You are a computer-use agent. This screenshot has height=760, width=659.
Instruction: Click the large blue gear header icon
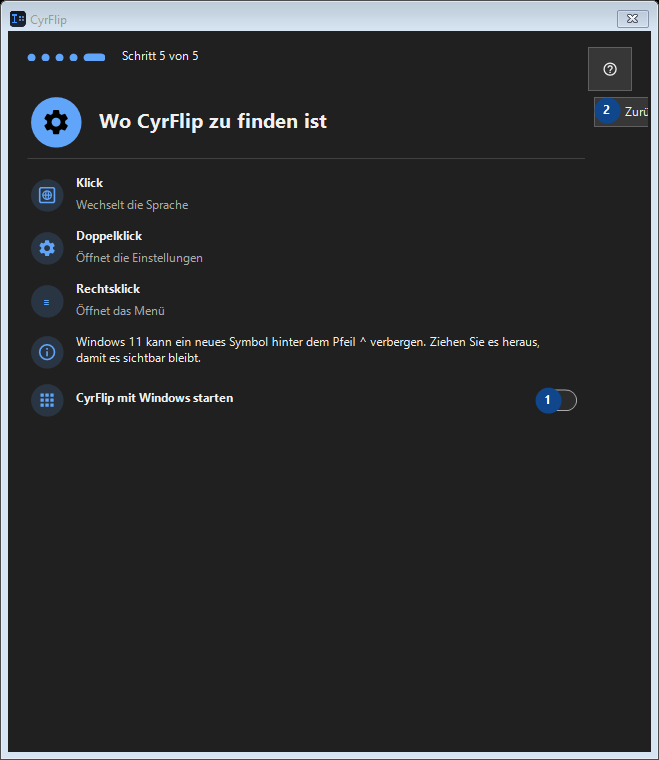pos(56,122)
